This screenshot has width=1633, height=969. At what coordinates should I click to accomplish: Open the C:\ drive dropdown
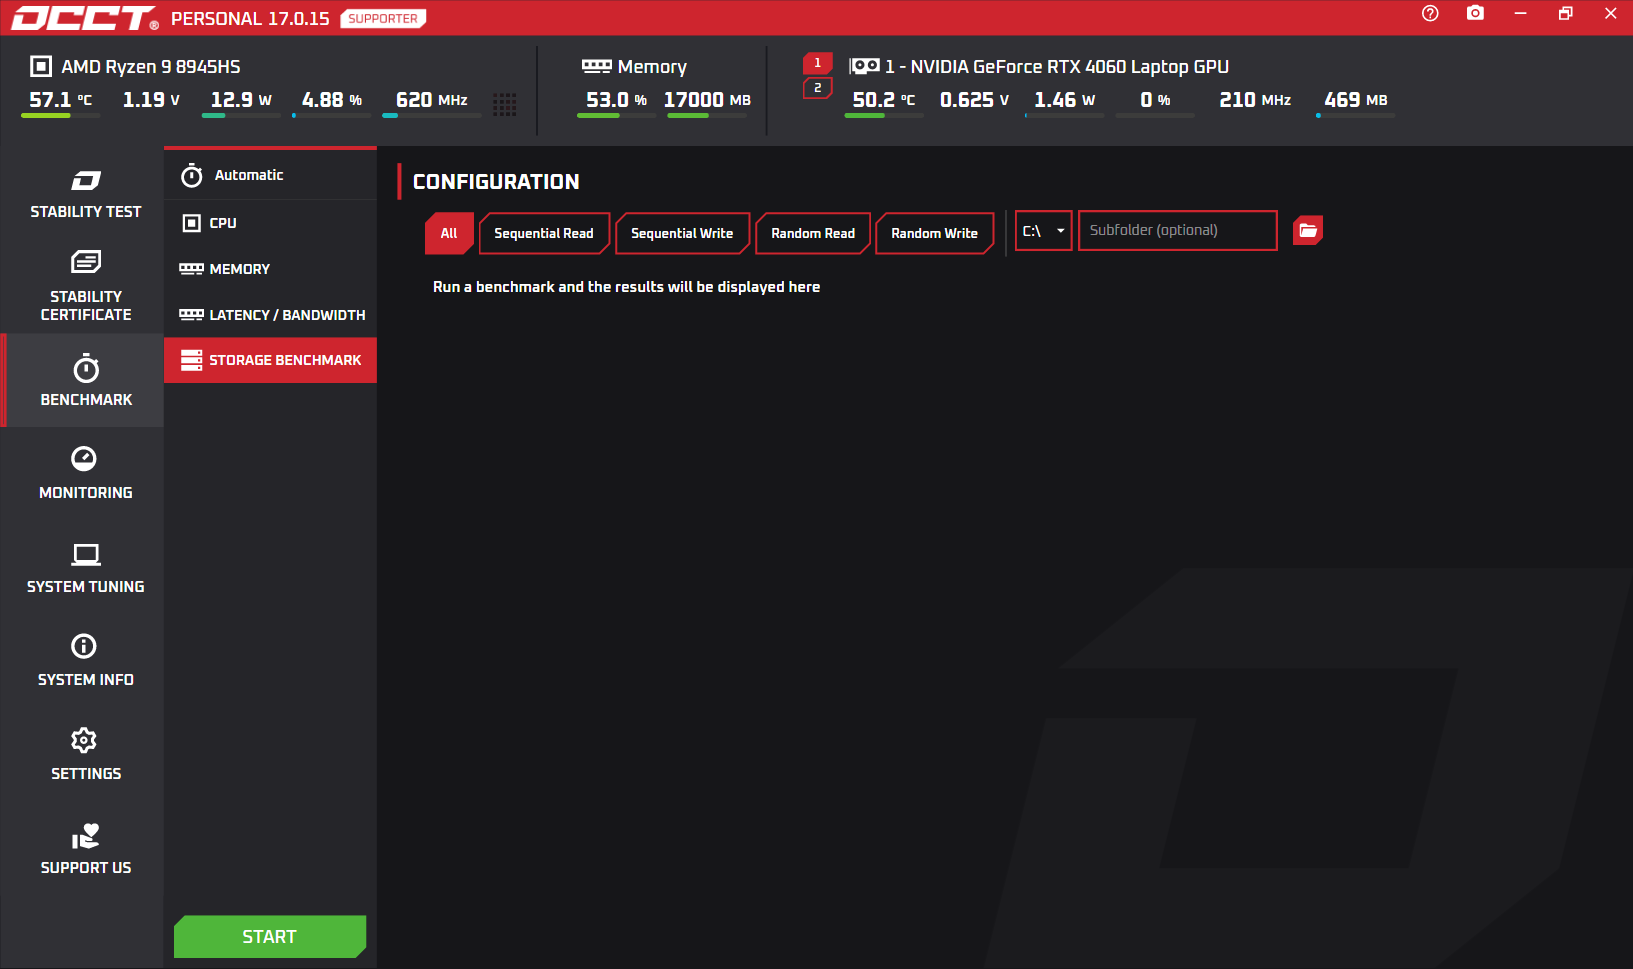click(x=1043, y=230)
